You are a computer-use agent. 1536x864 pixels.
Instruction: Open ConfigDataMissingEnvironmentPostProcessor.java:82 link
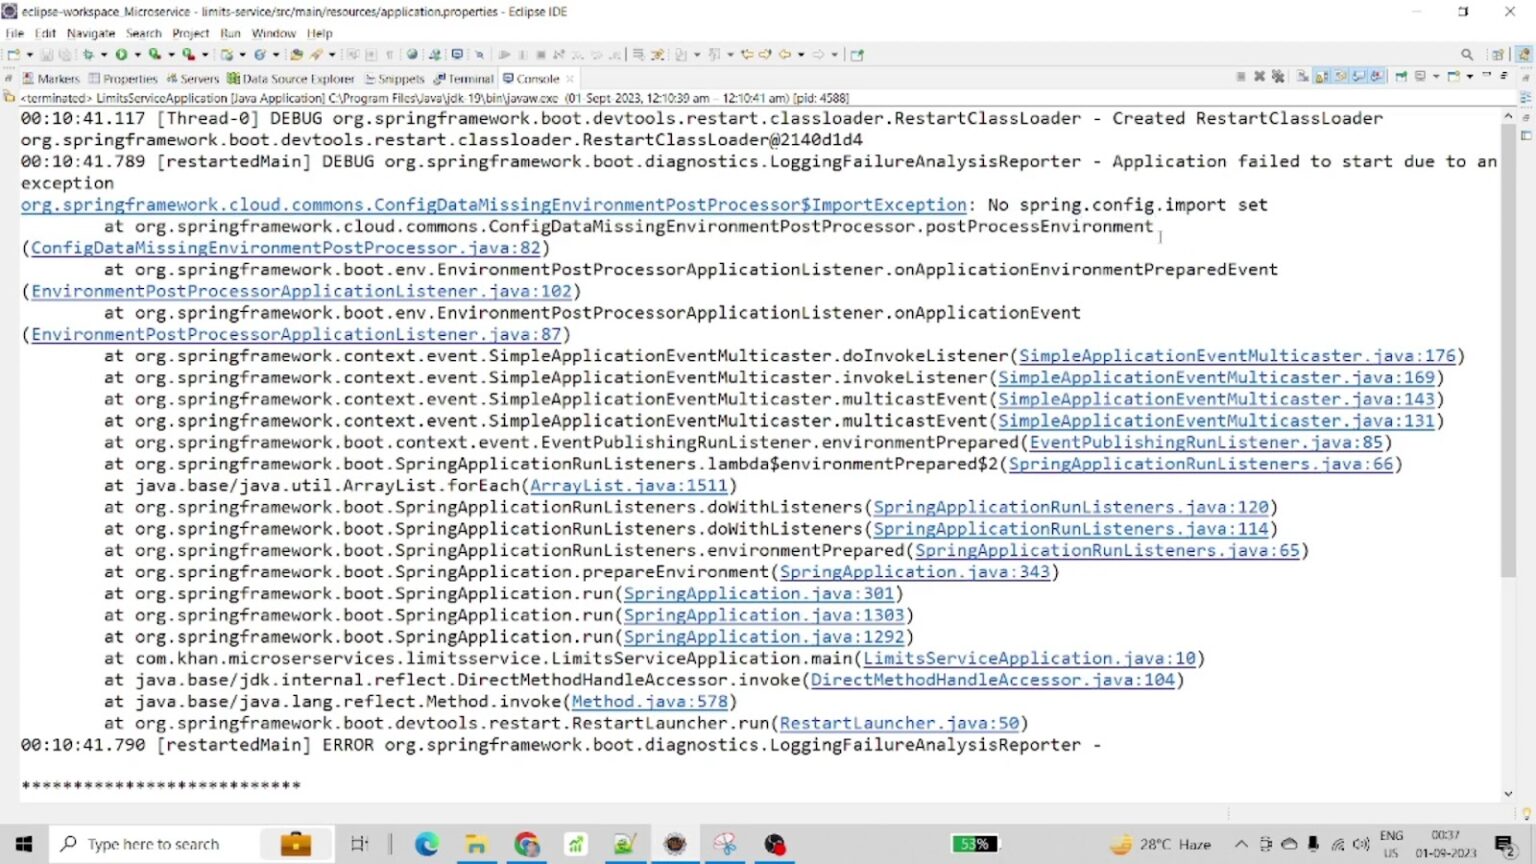(285, 248)
